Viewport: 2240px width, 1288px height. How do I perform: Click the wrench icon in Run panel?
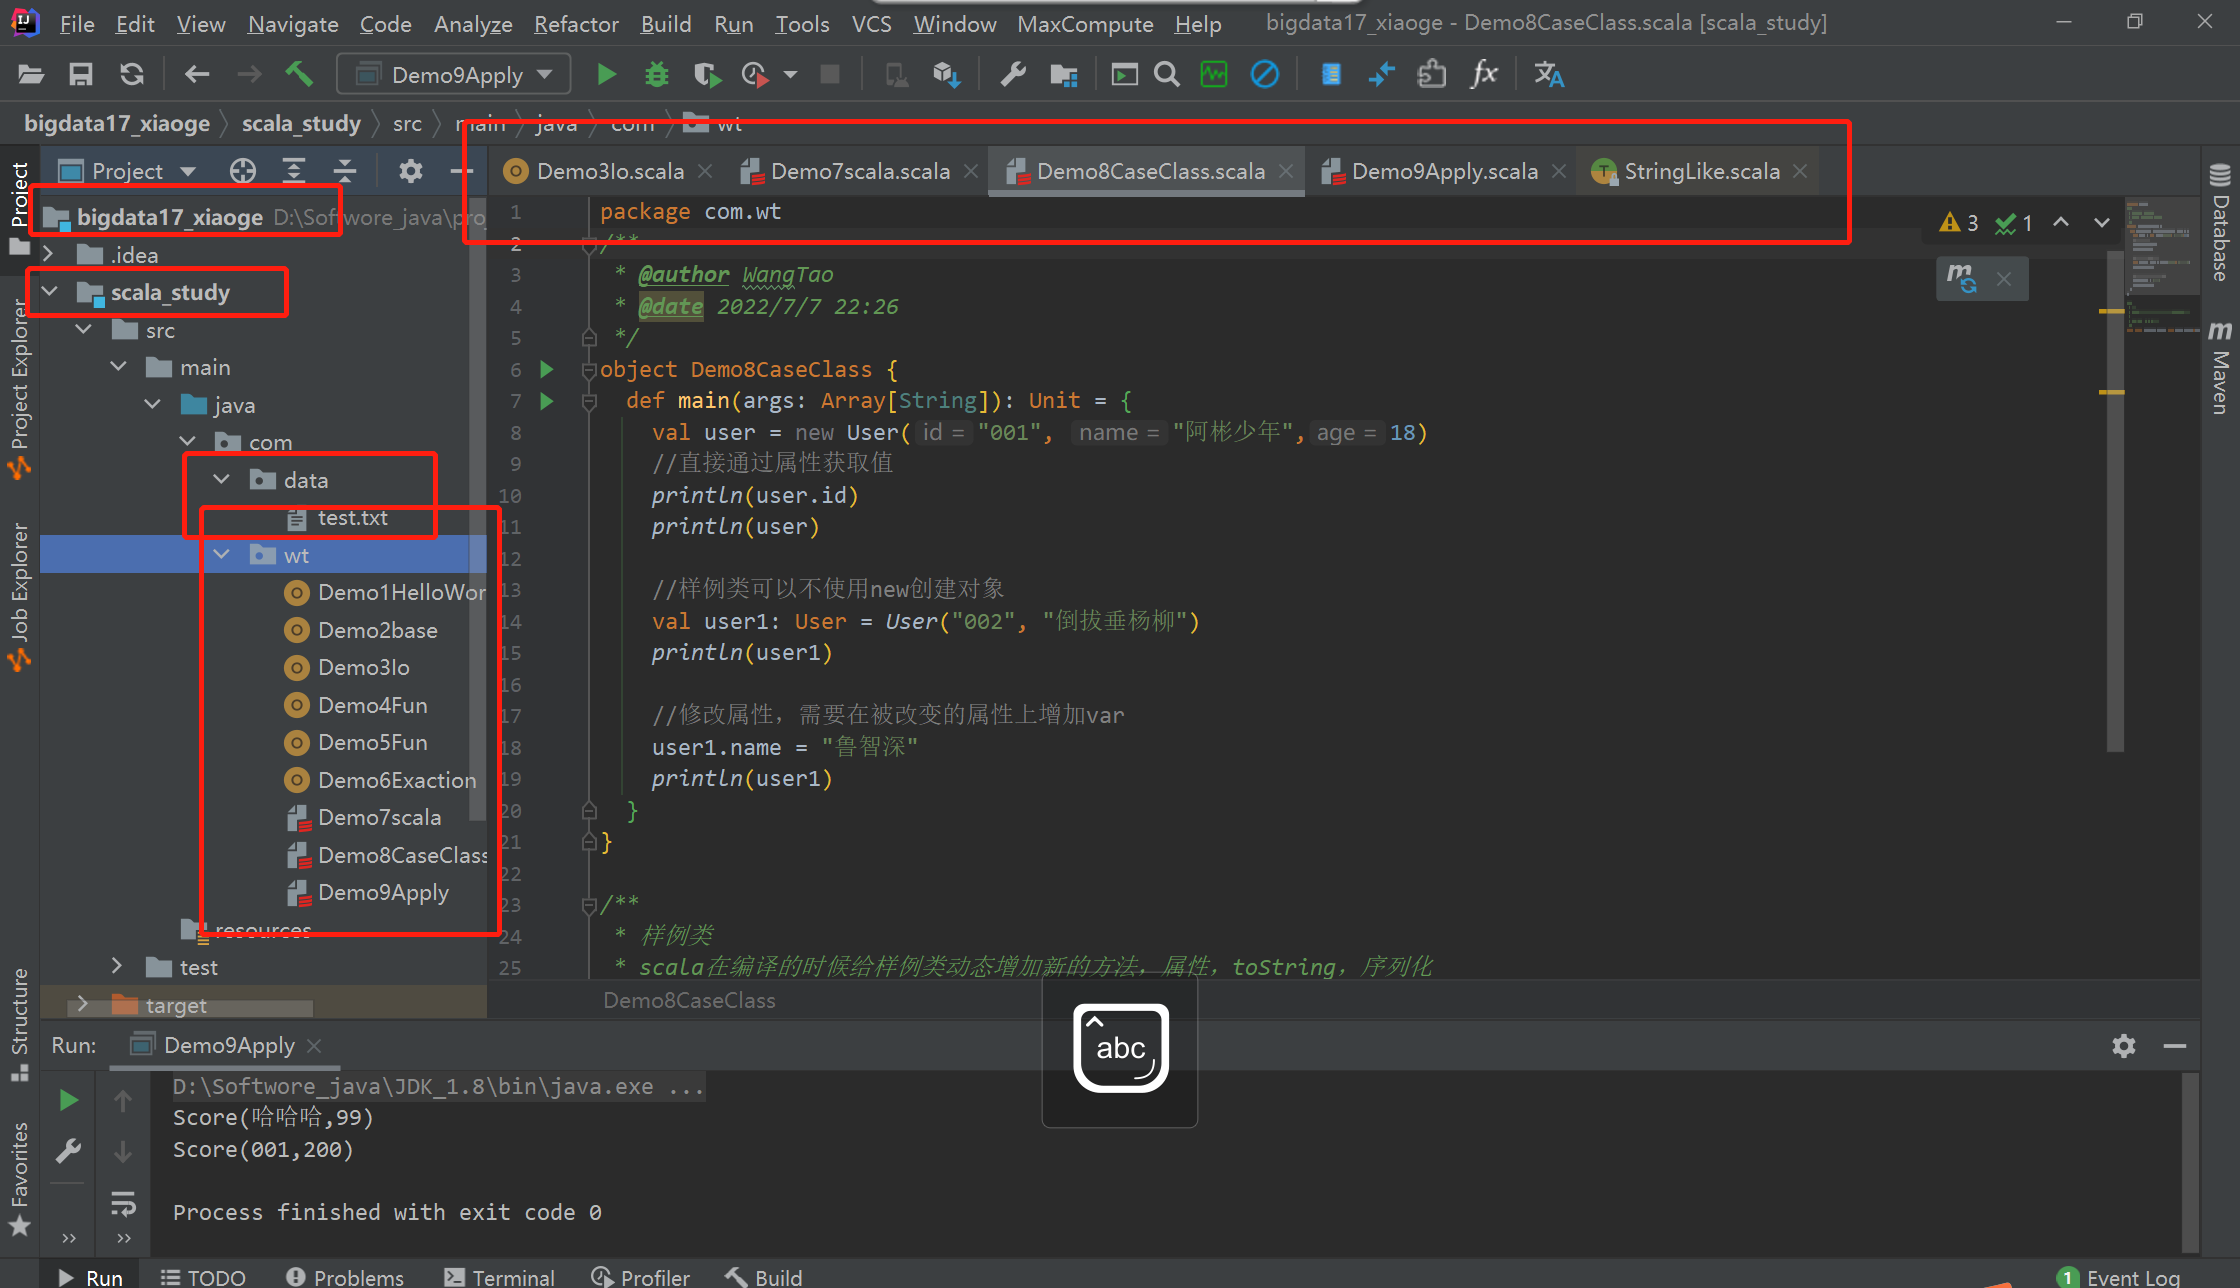[68, 1151]
